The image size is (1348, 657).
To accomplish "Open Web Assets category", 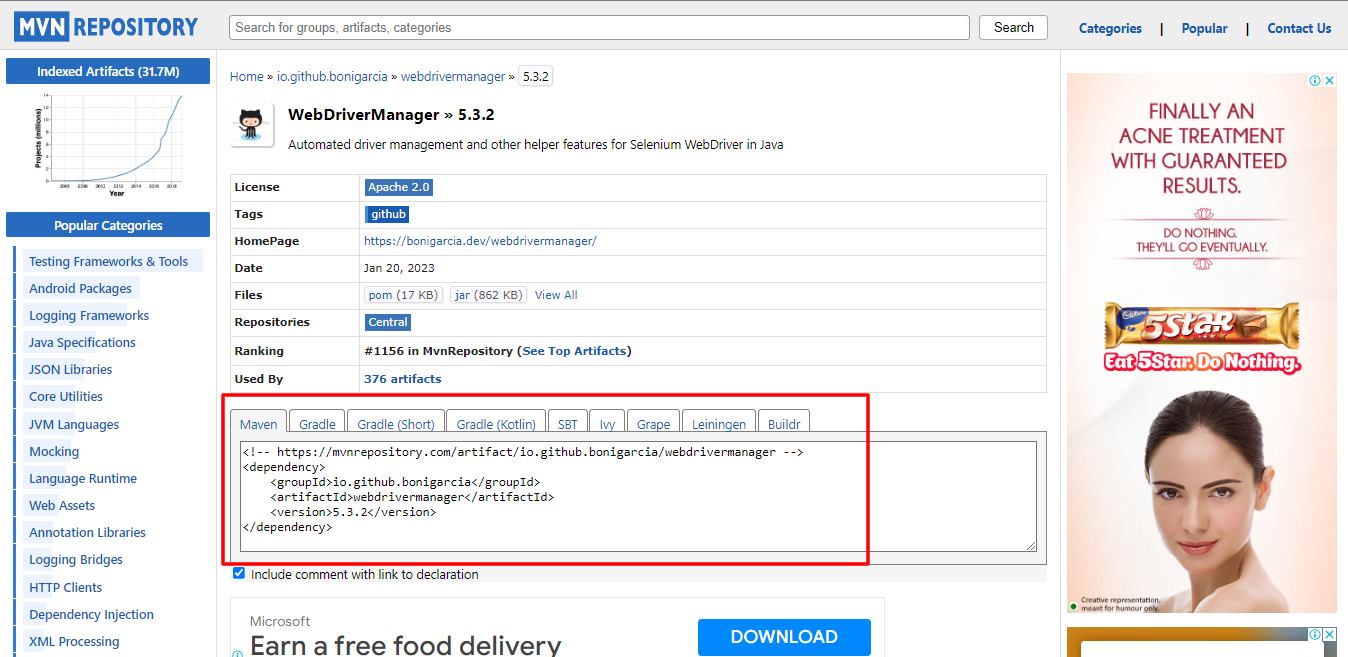I will tap(62, 505).
